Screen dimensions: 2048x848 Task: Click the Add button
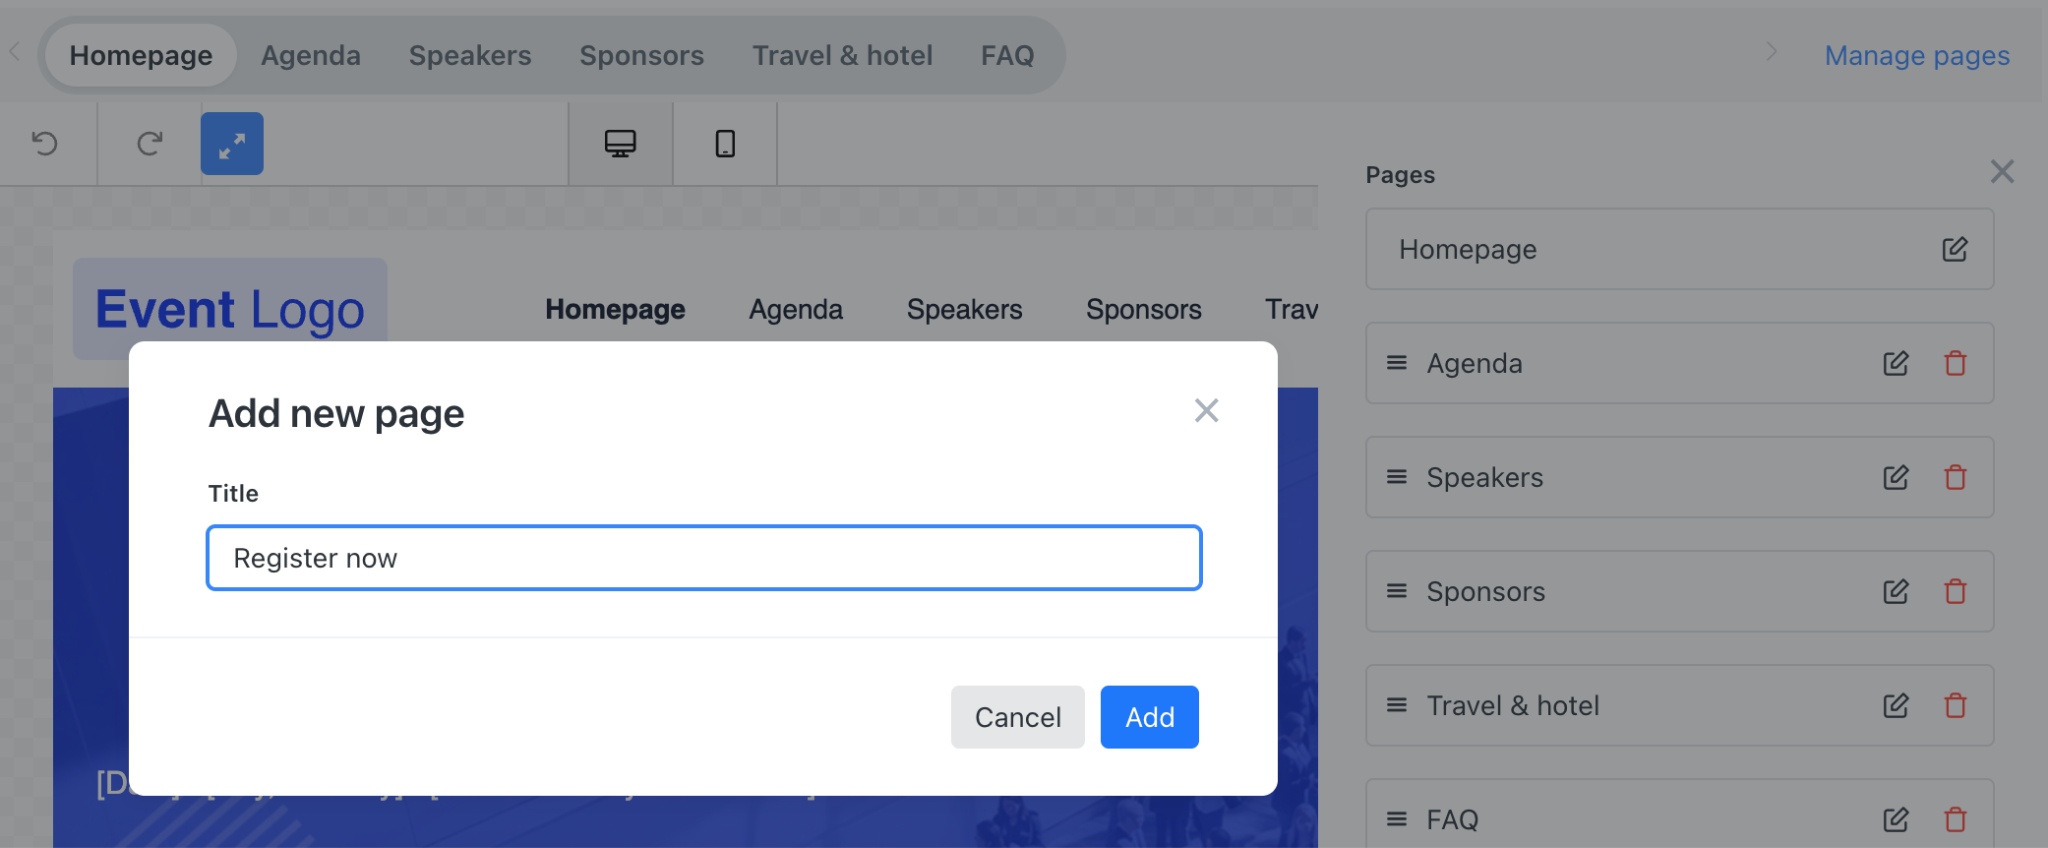[x=1150, y=717]
